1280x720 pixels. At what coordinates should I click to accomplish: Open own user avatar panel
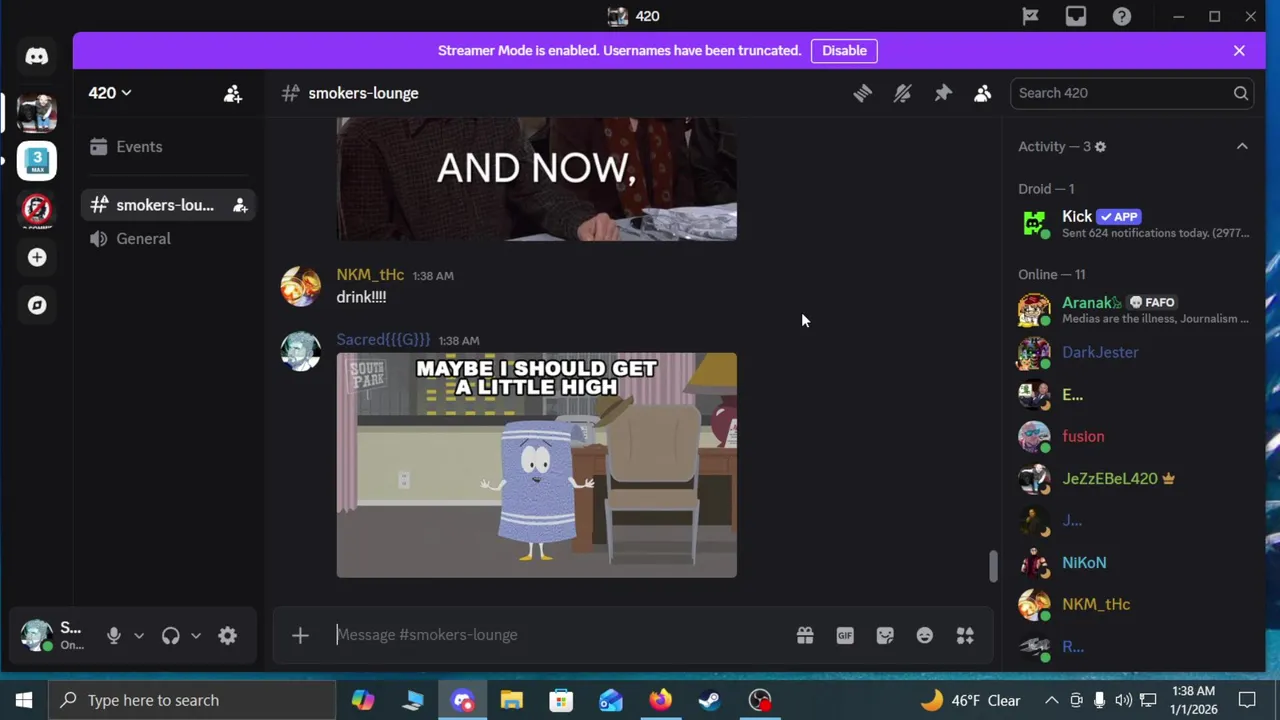click(37, 635)
